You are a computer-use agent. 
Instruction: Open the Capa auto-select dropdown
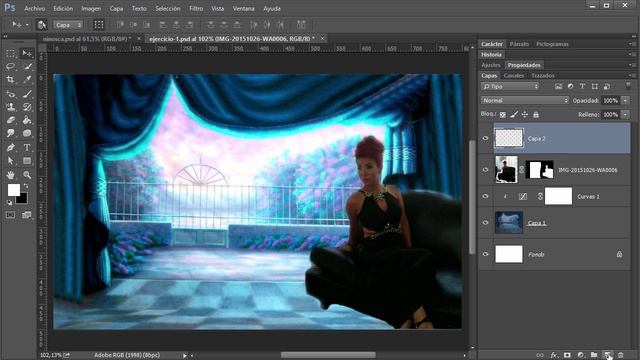click(x=68, y=25)
